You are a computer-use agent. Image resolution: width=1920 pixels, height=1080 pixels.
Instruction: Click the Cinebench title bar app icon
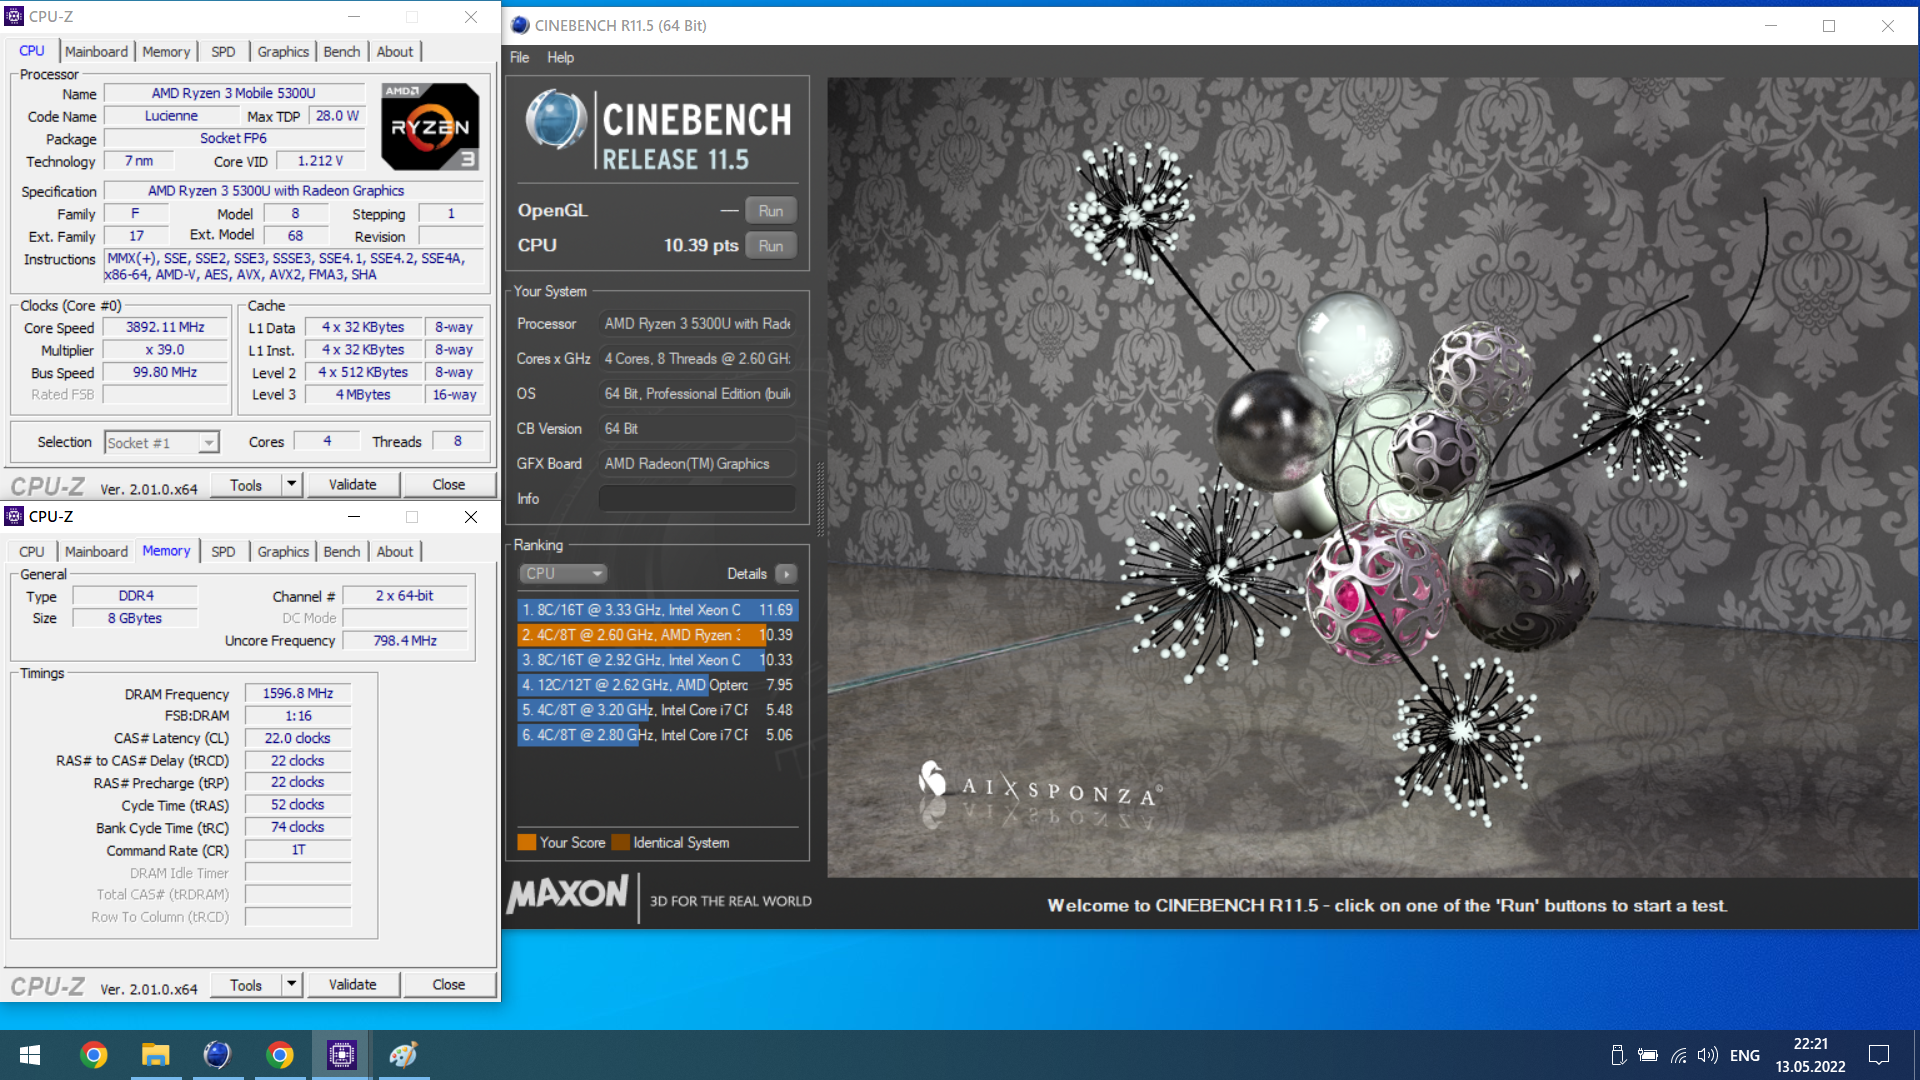[x=520, y=25]
